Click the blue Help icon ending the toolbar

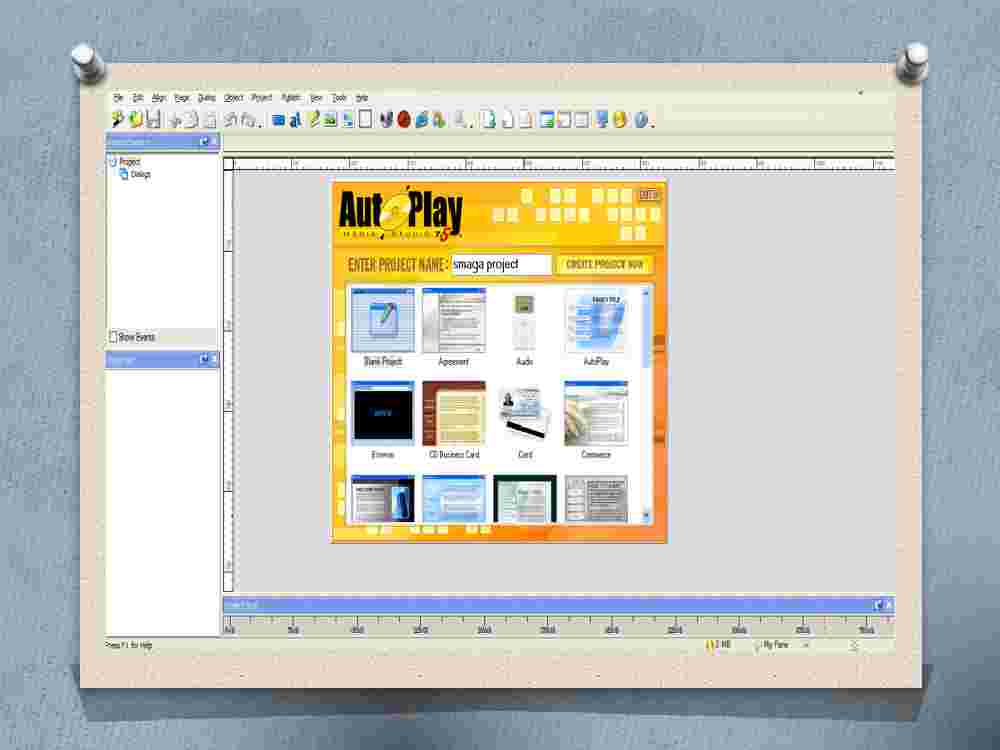[641, 120]
